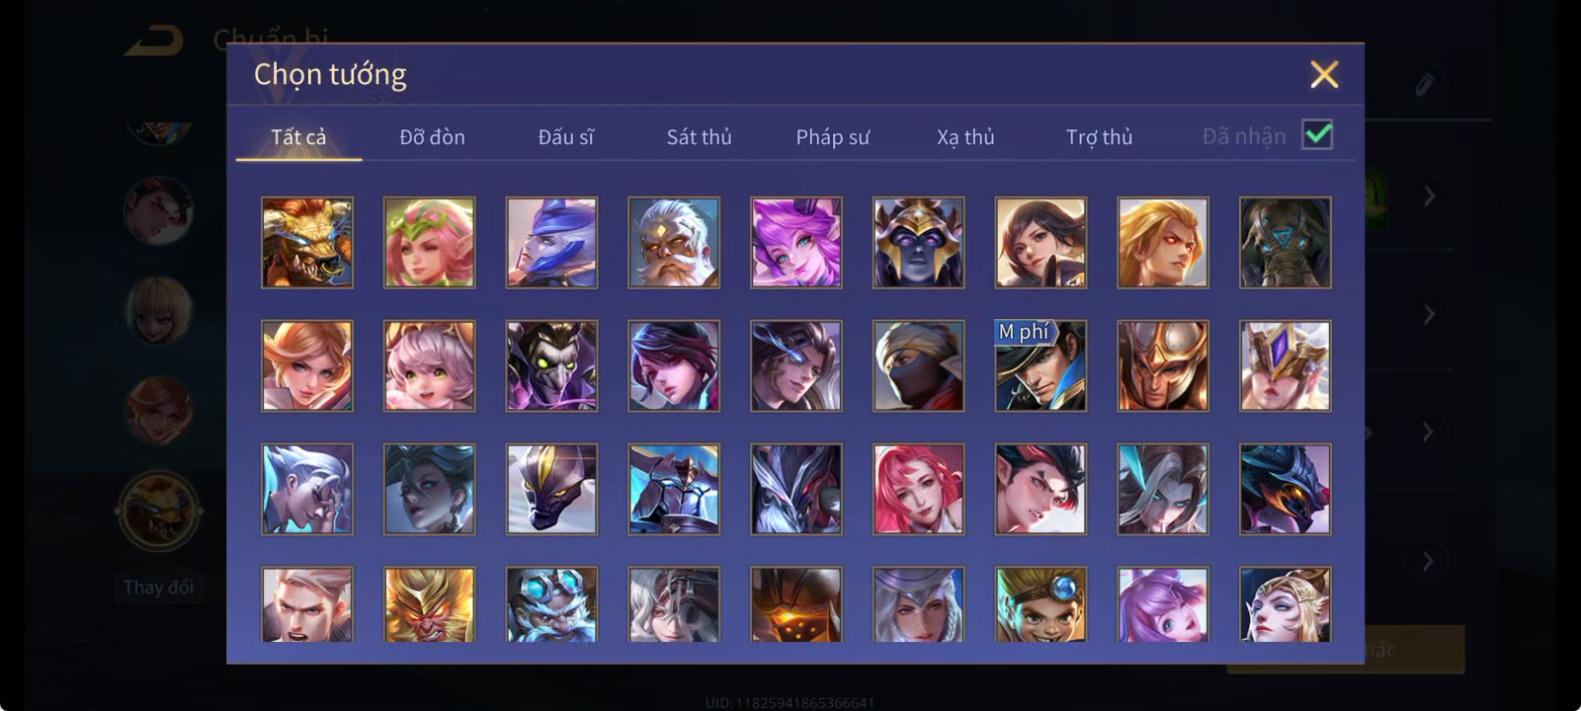Choose the golden monkey king hero portrait

429,605
